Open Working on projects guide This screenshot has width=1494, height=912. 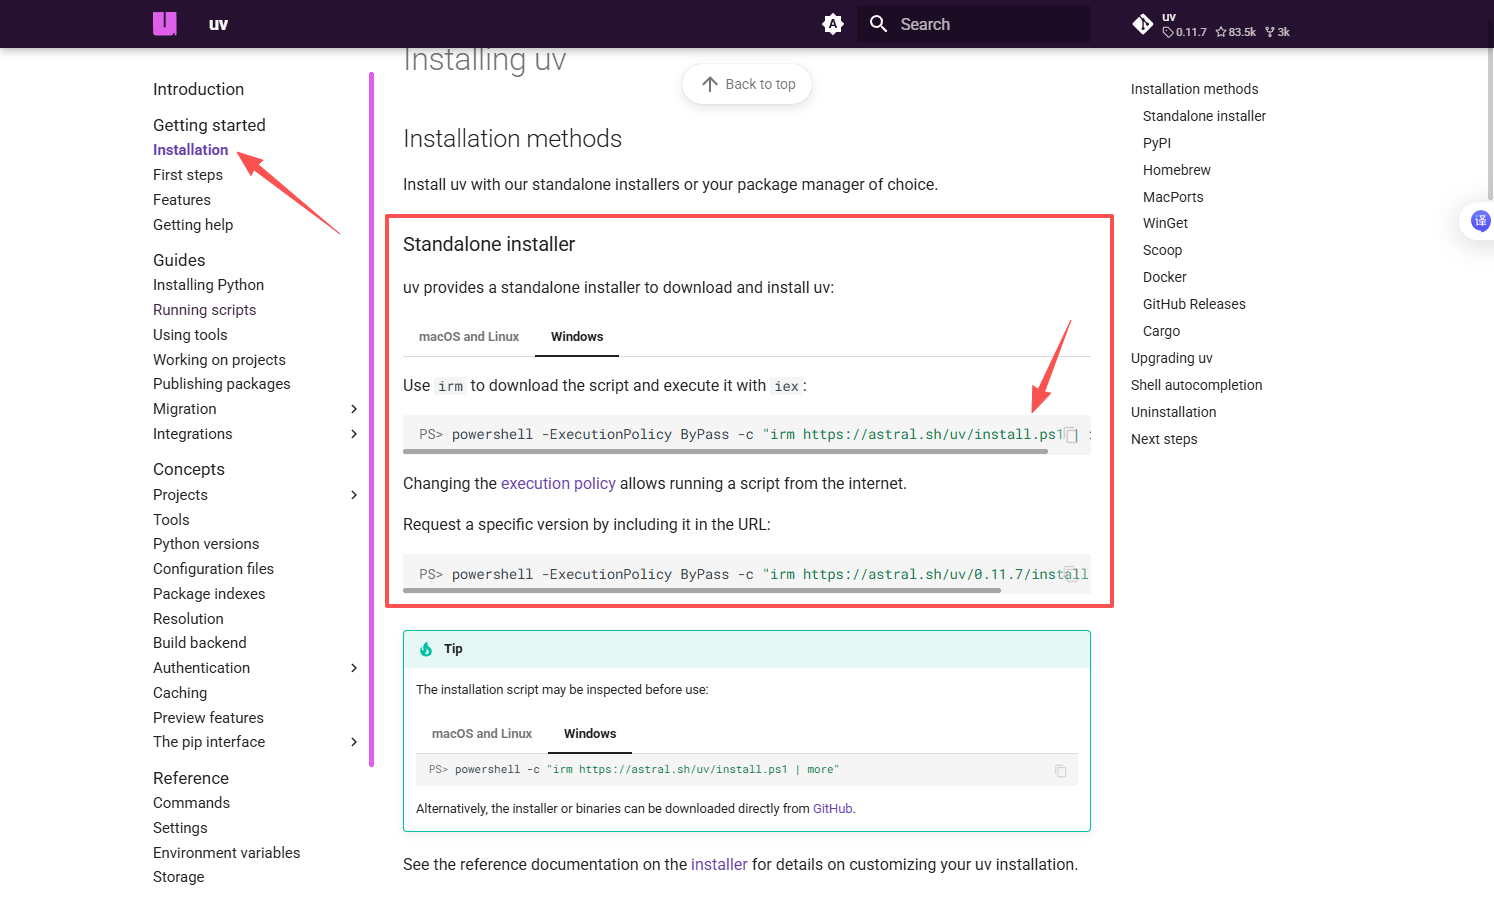click(219, 360)
